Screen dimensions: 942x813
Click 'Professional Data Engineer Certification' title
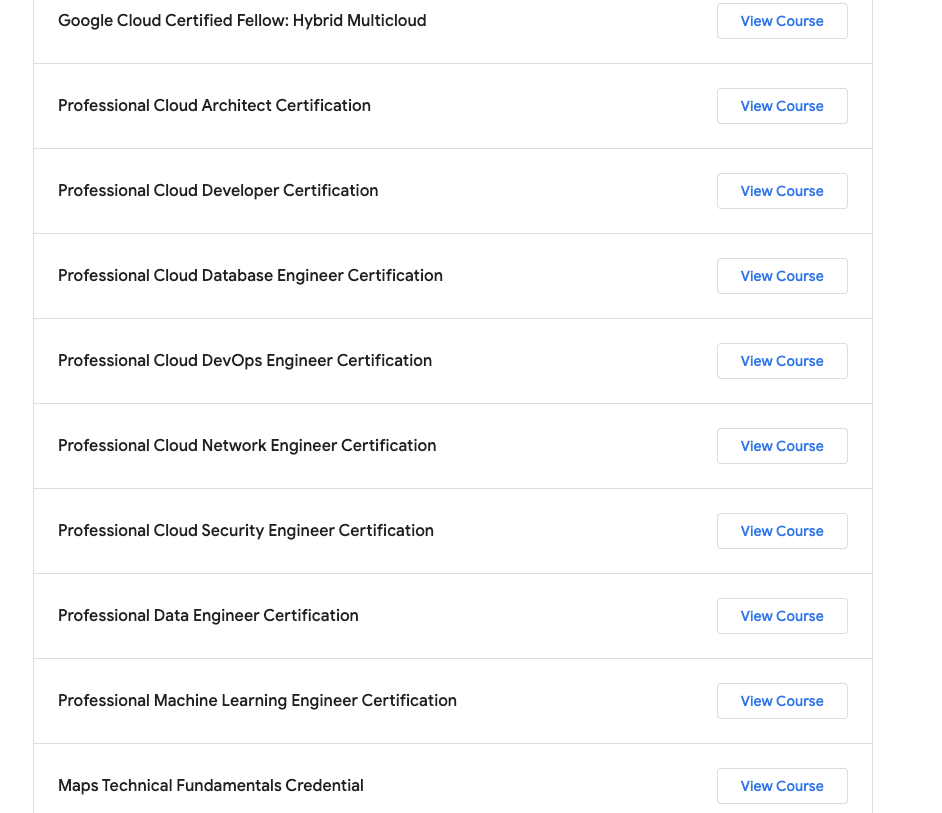(x=208, y=615)
